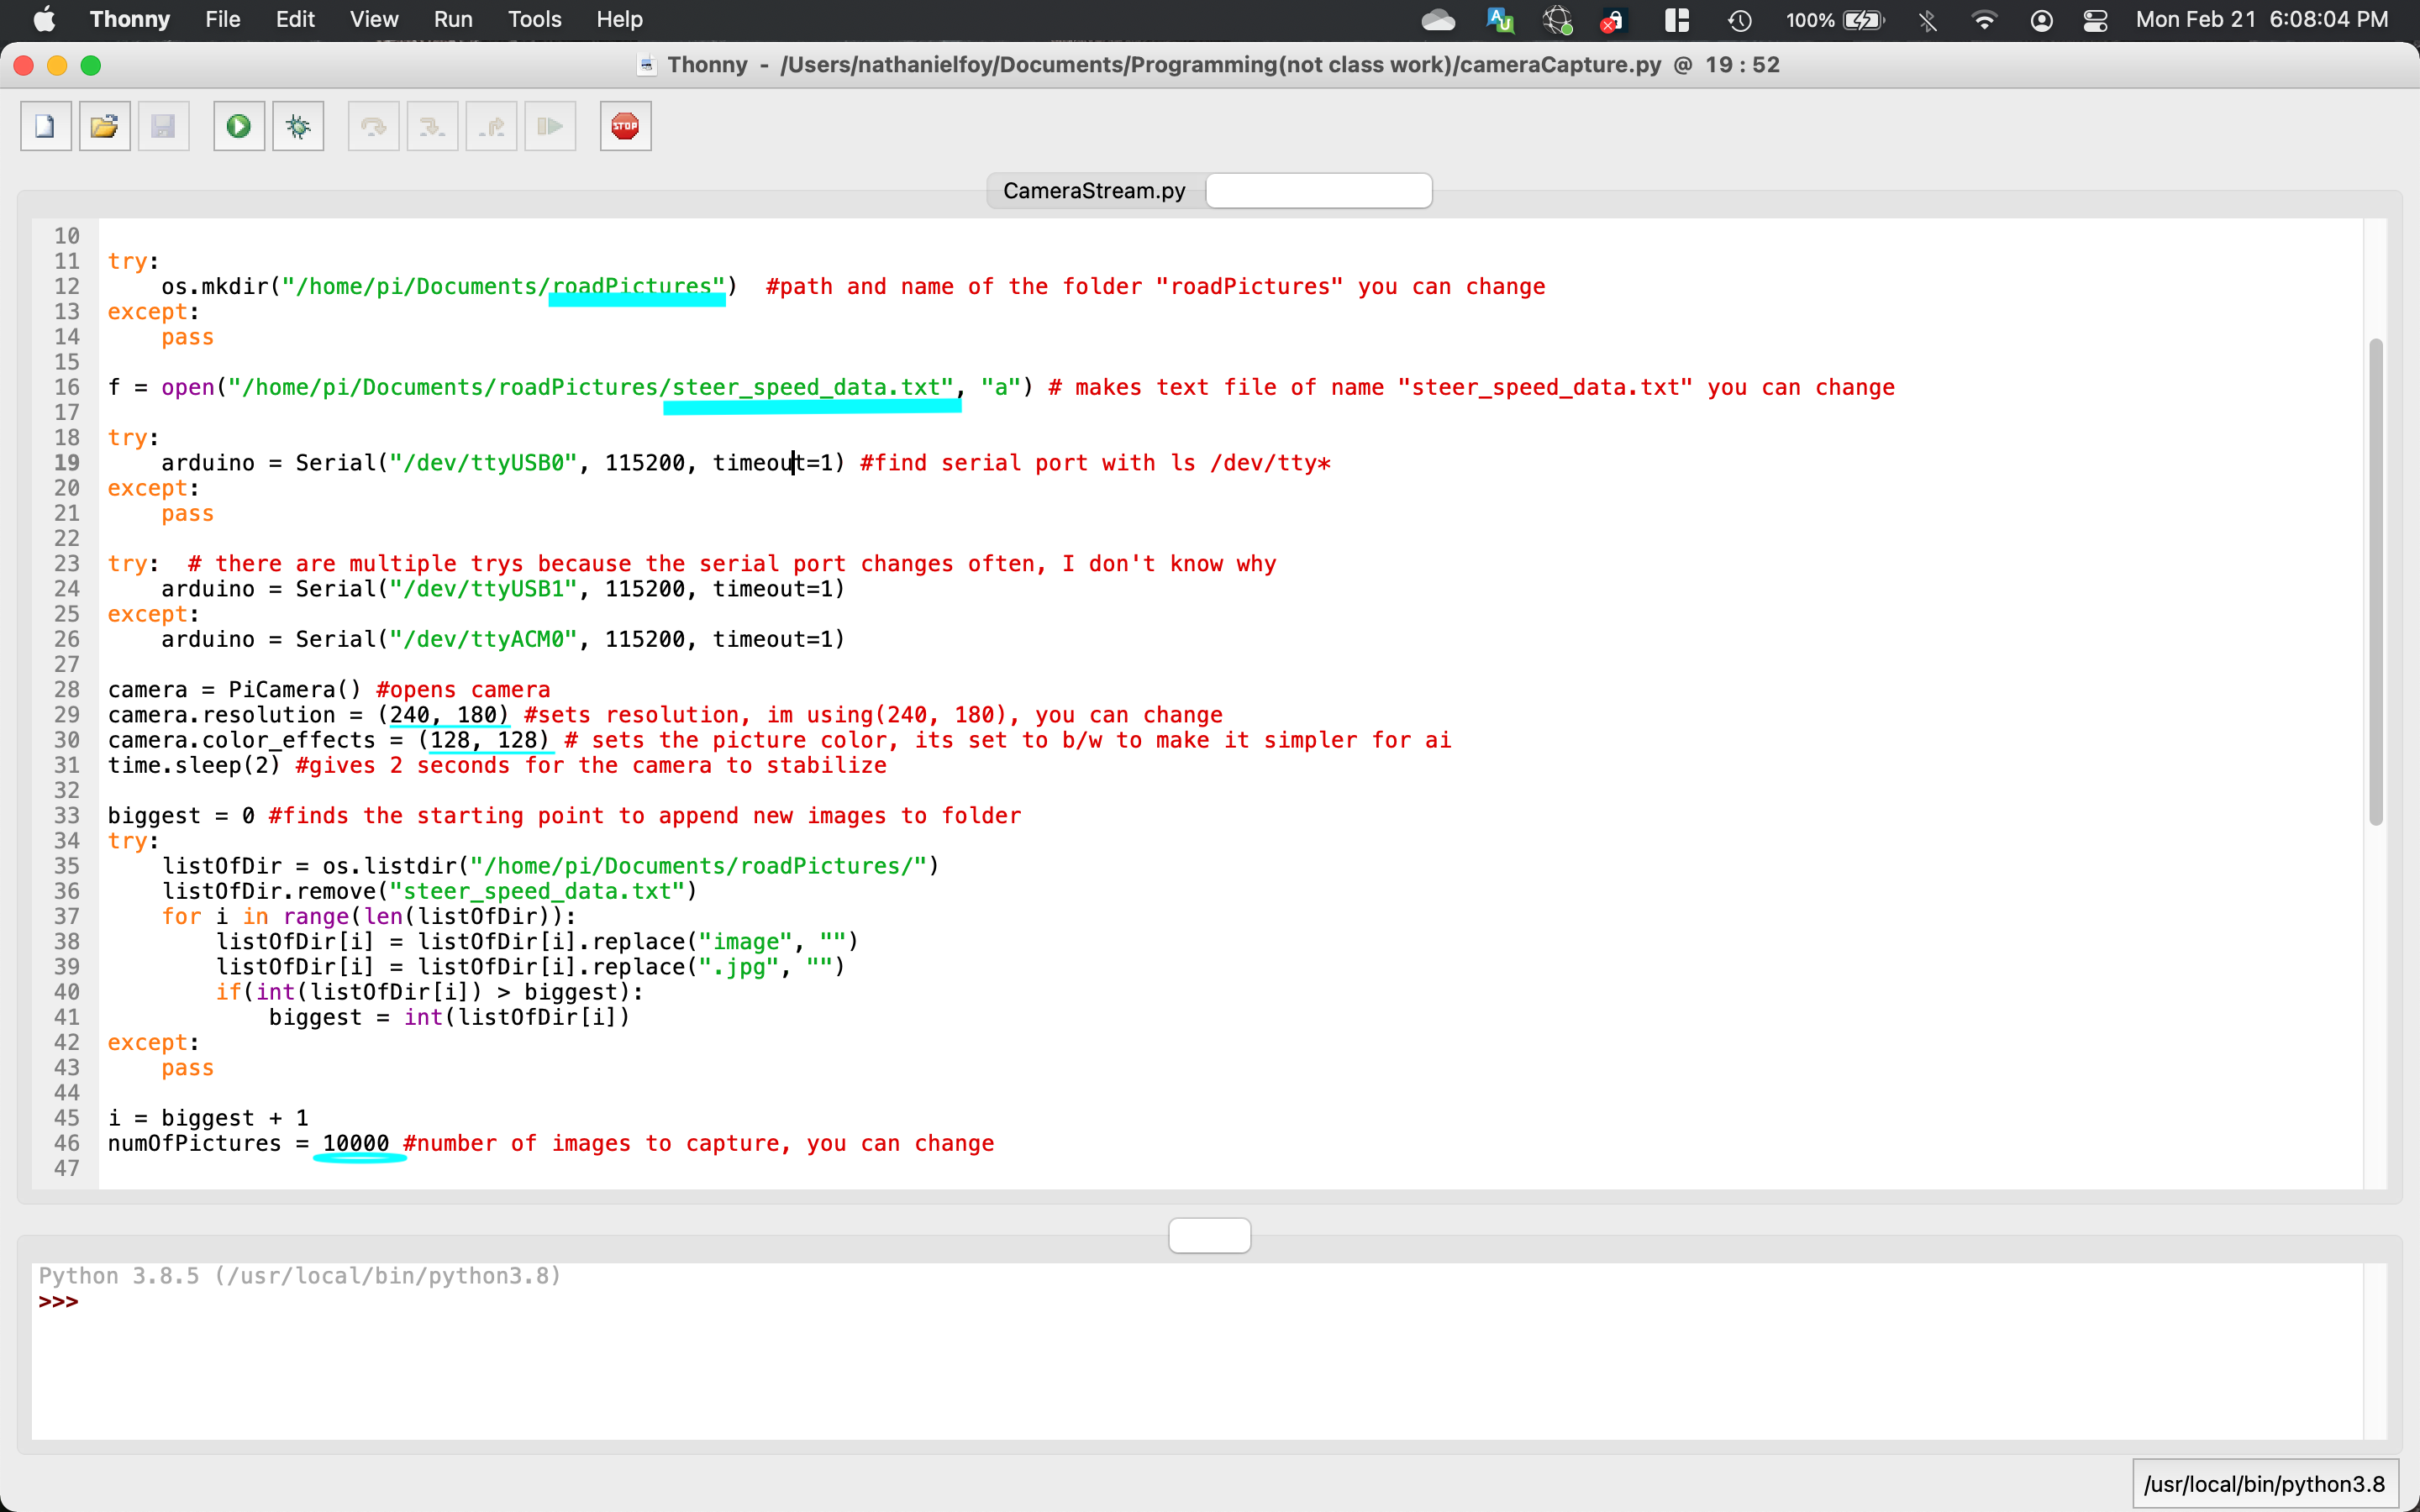Step into the function call
The image size is (2420, 1512).
coord(431,126)
